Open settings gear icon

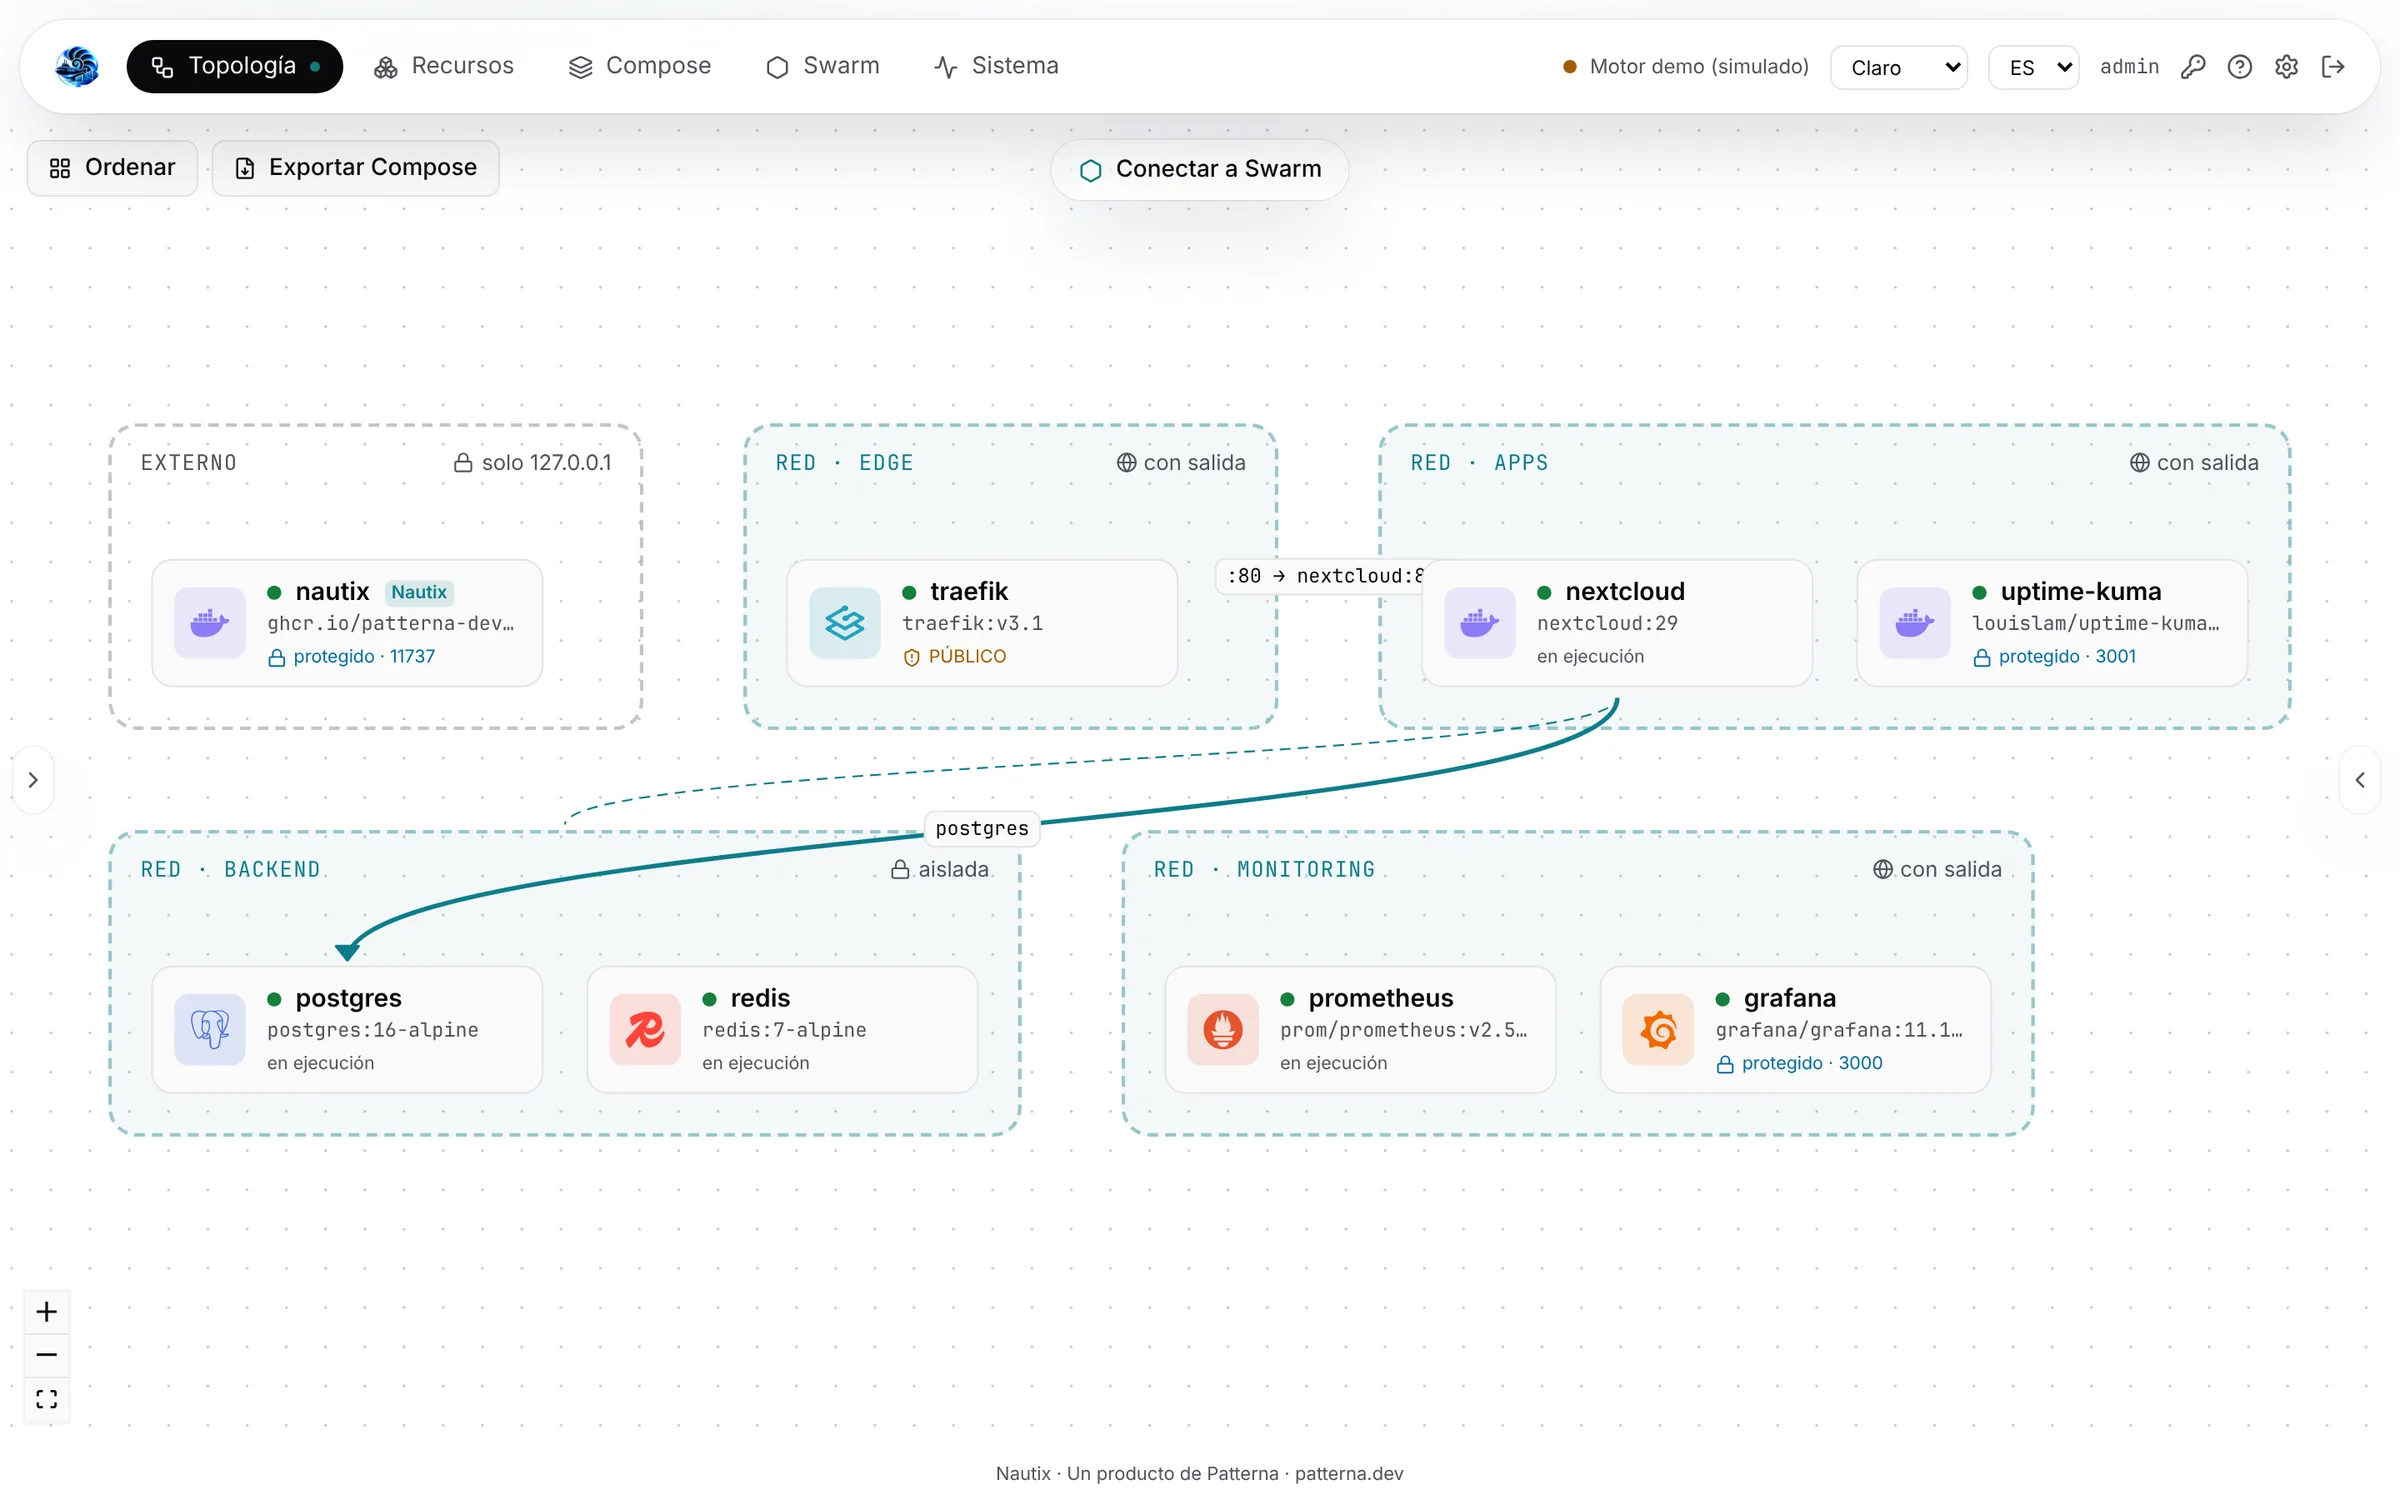click(2287, 67)
